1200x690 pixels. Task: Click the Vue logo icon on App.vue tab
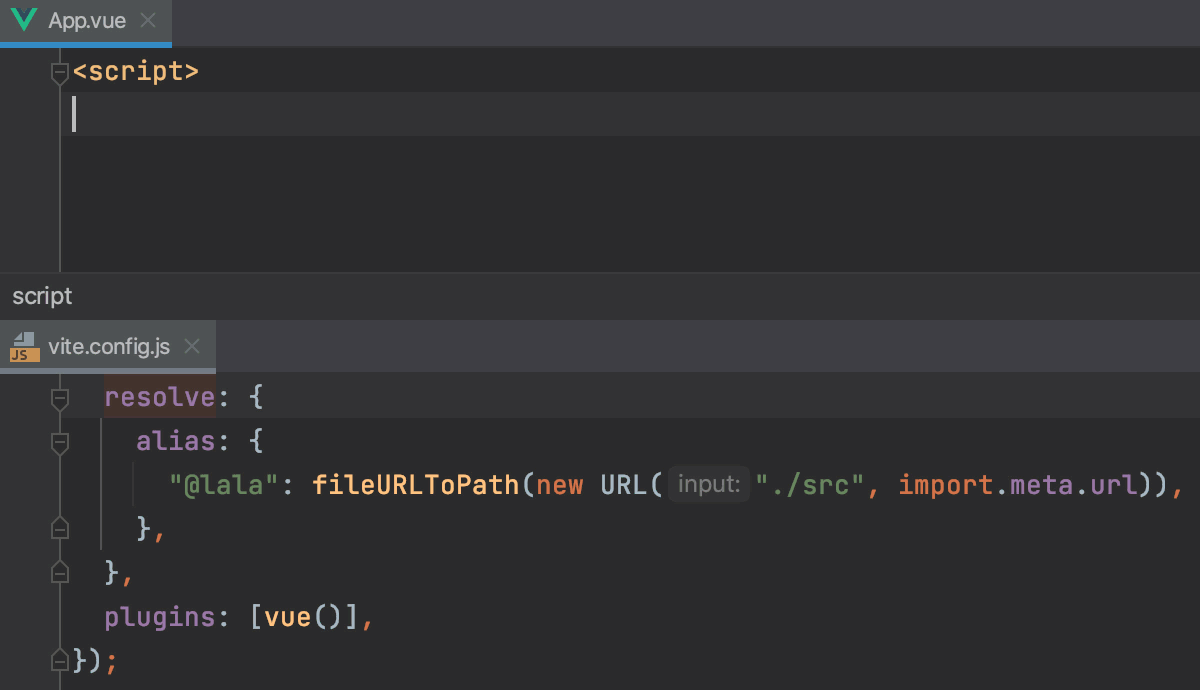24,19
